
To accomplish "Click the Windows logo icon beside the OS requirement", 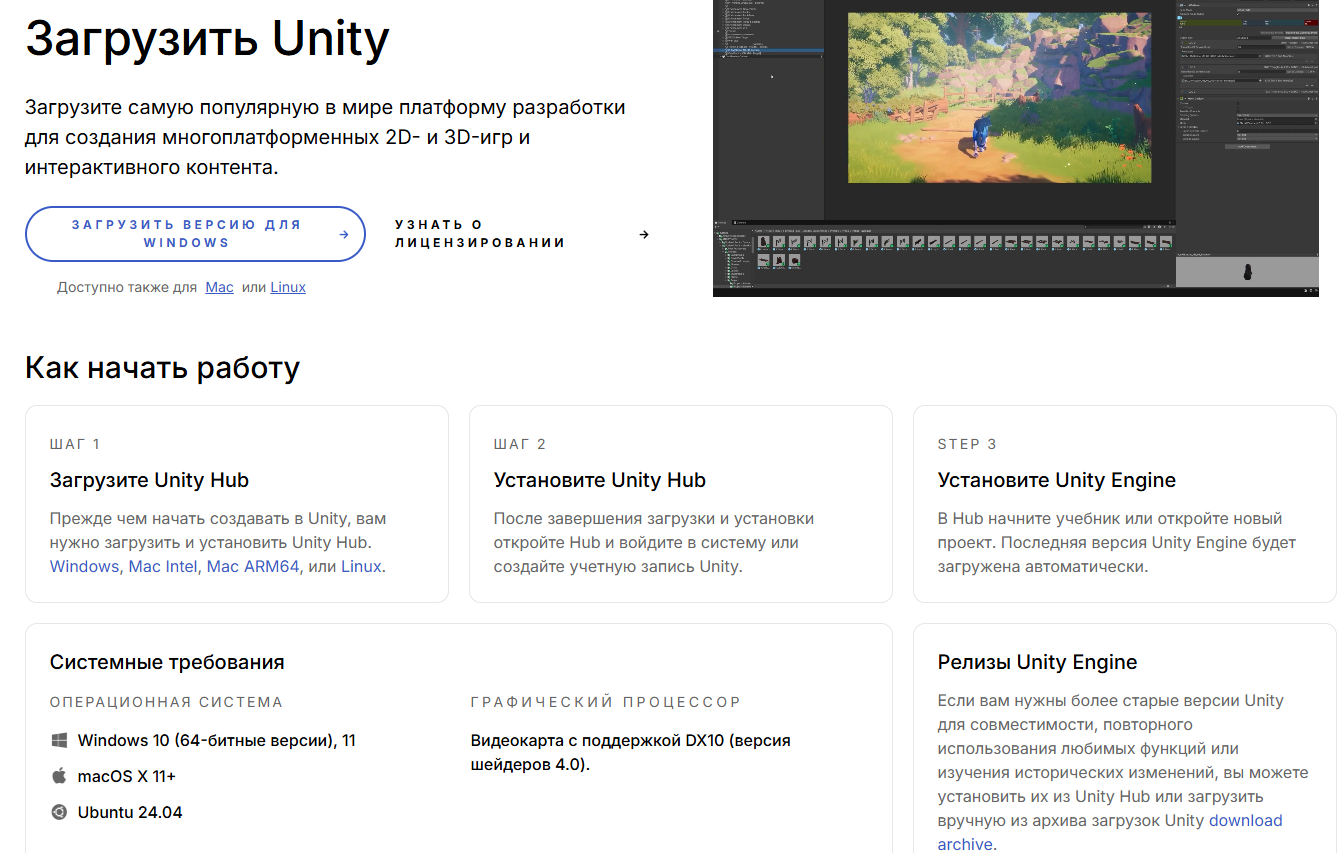I will [x=60, y=740].
